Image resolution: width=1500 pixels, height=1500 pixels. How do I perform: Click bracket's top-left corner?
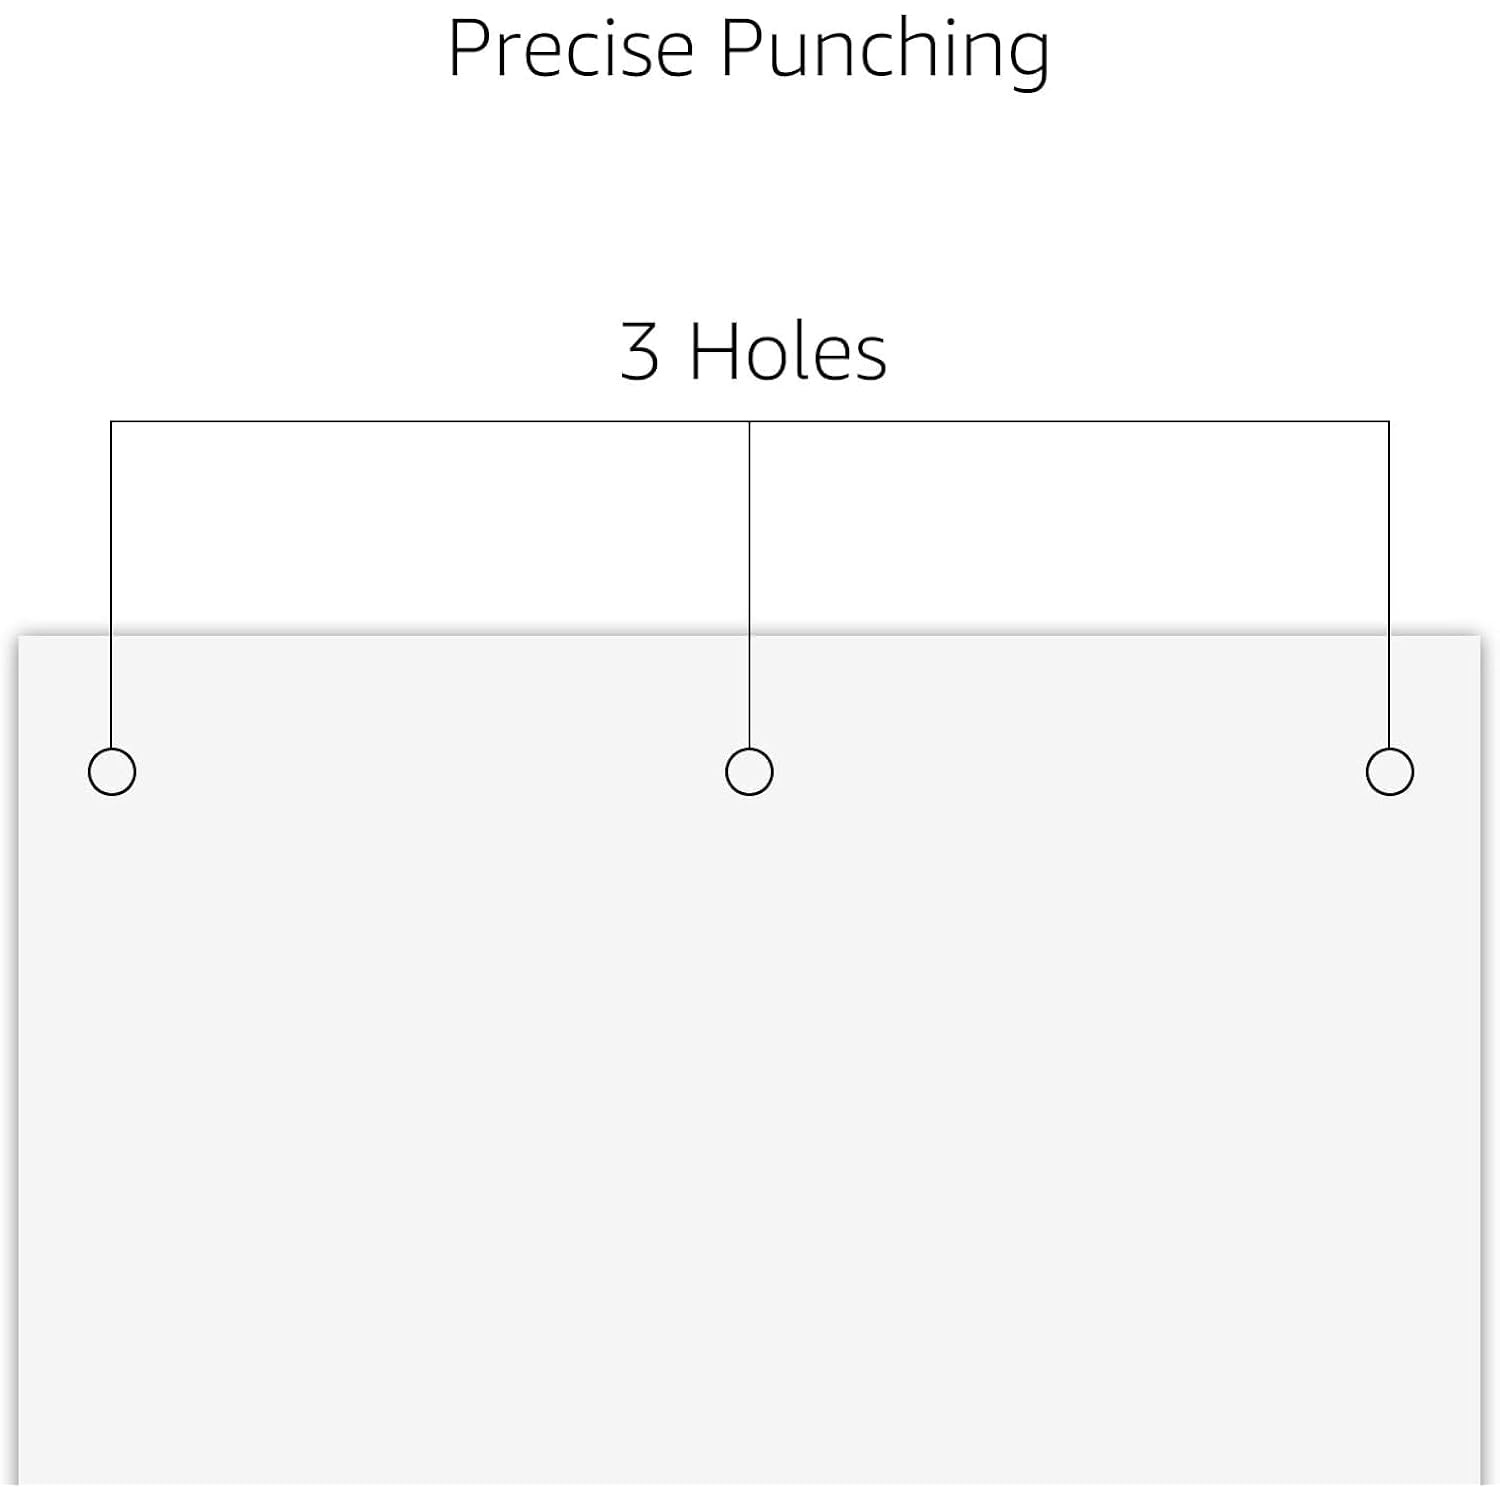tap(111, 421)
